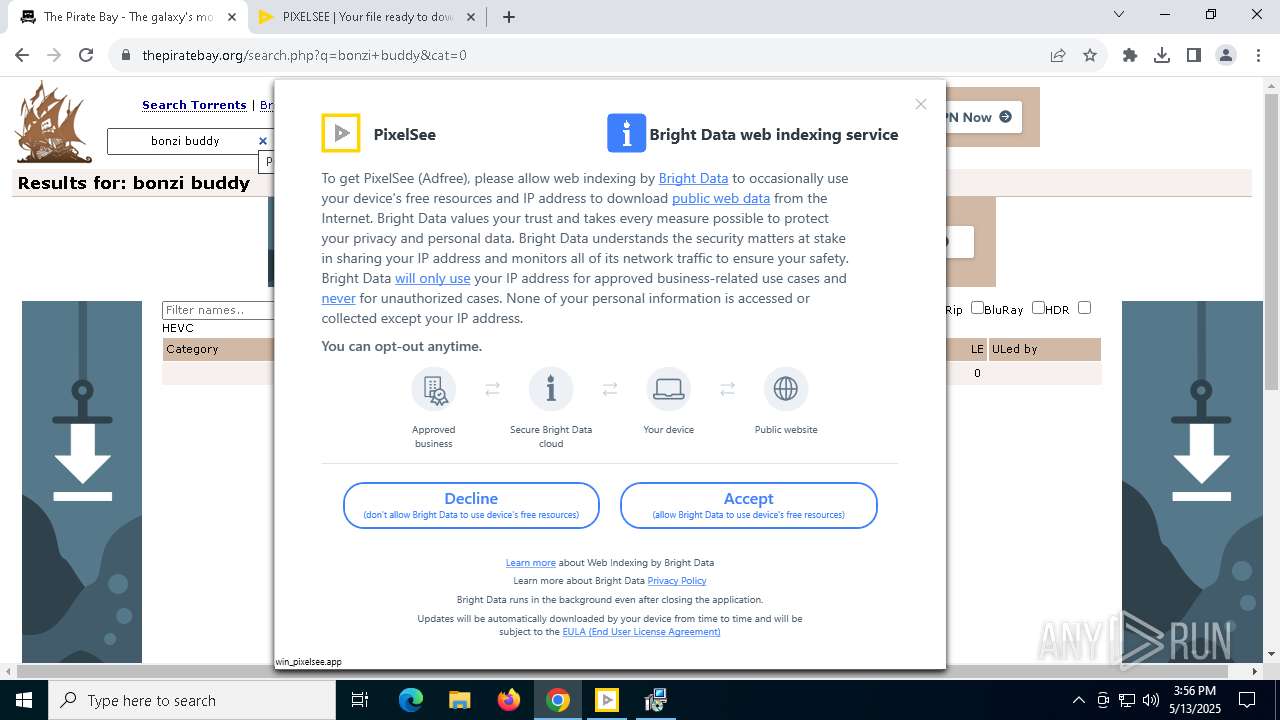Click the vertical page scrollbar
1280x720 pixels.
coord(1271,240)
